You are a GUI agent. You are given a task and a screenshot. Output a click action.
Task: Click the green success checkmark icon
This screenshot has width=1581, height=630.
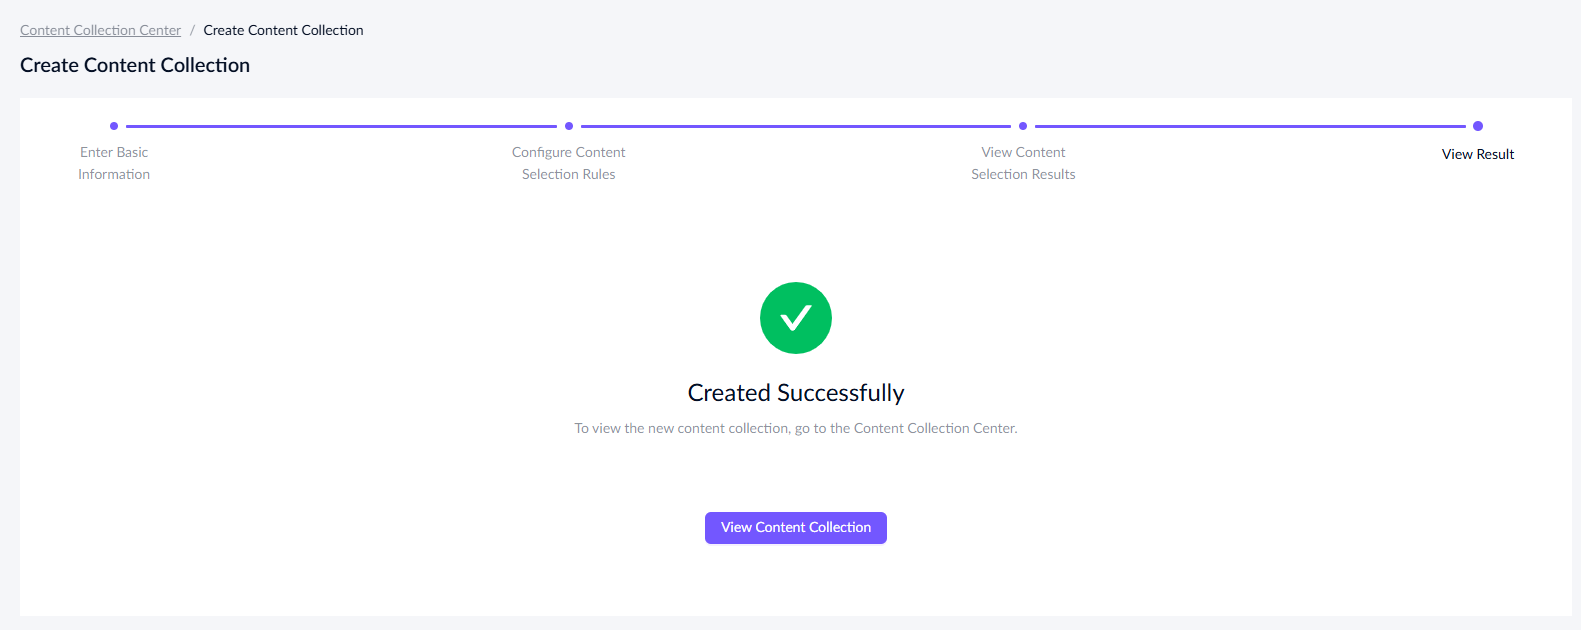pyautogui.click(x=796, y=318)
